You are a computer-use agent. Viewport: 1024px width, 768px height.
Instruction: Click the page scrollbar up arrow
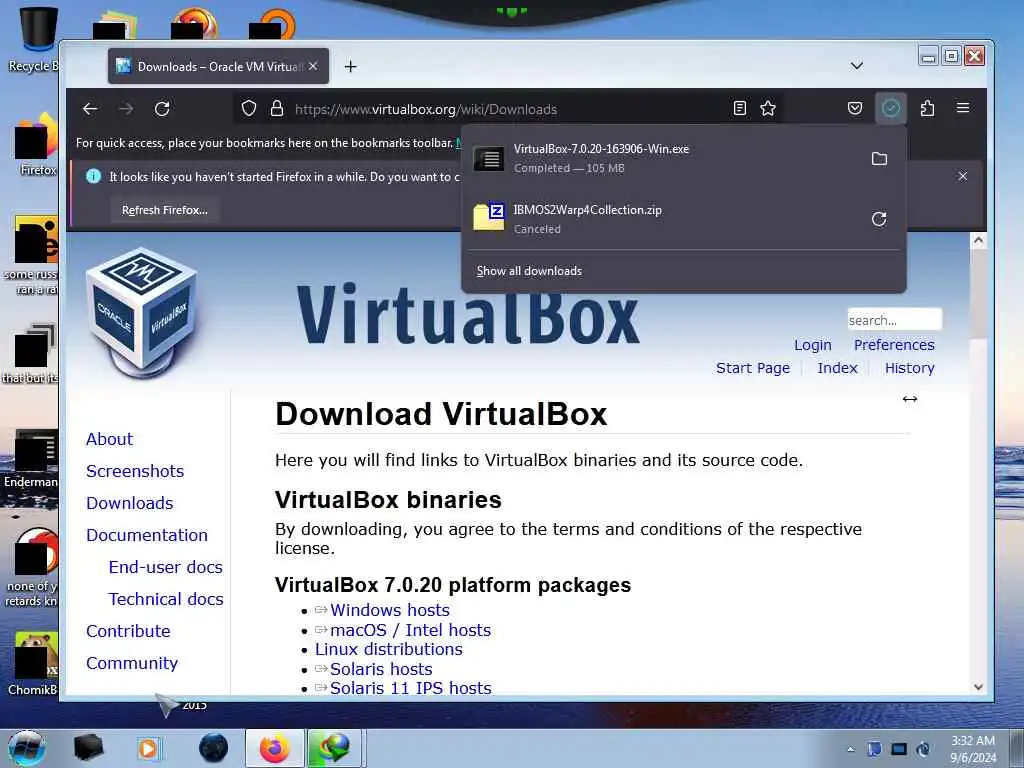point(978,240)
